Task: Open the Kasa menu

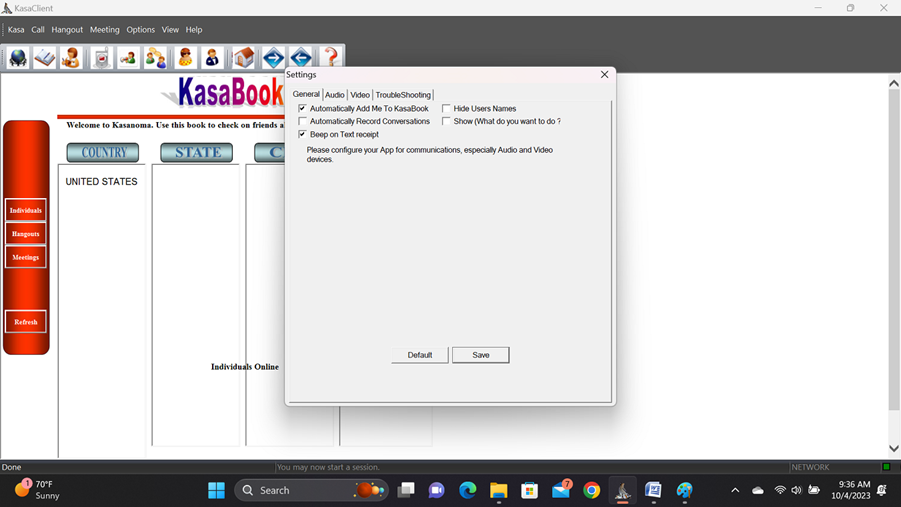Action: coord(16,29)
